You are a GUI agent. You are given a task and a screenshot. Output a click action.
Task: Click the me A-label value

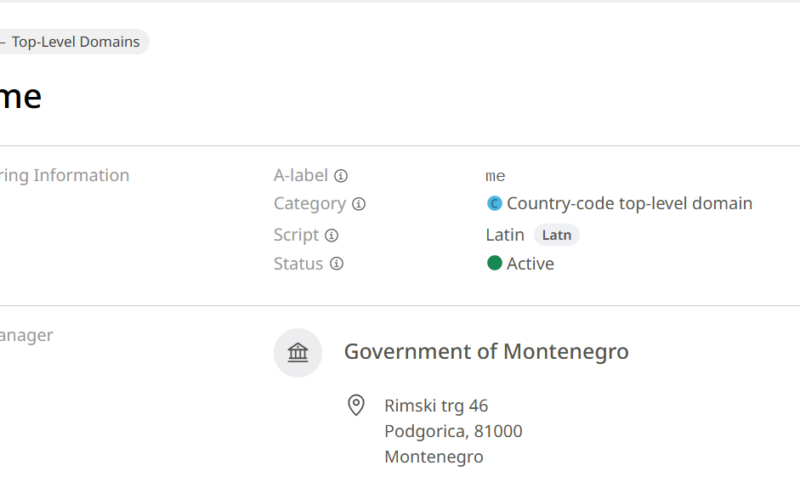[495, 176]
